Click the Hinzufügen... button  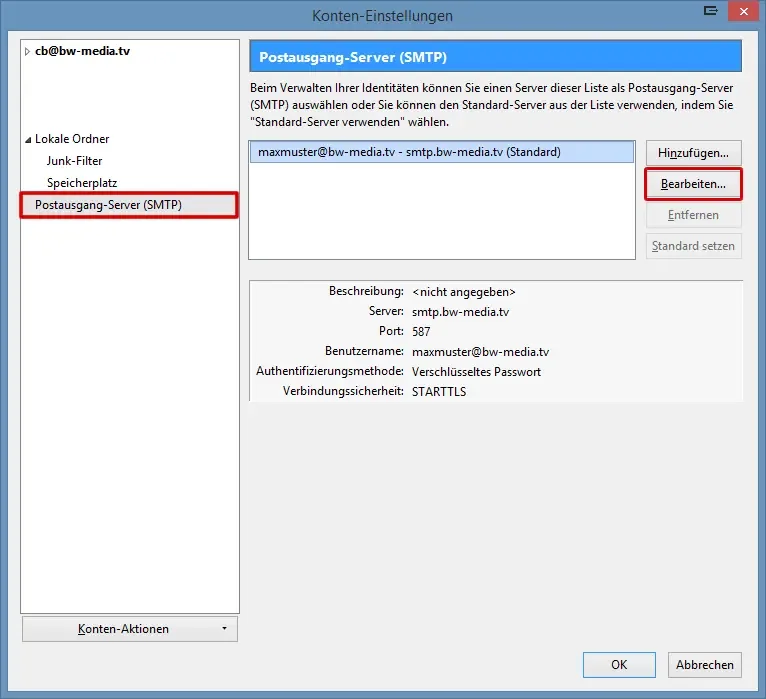tap(693, 153)
